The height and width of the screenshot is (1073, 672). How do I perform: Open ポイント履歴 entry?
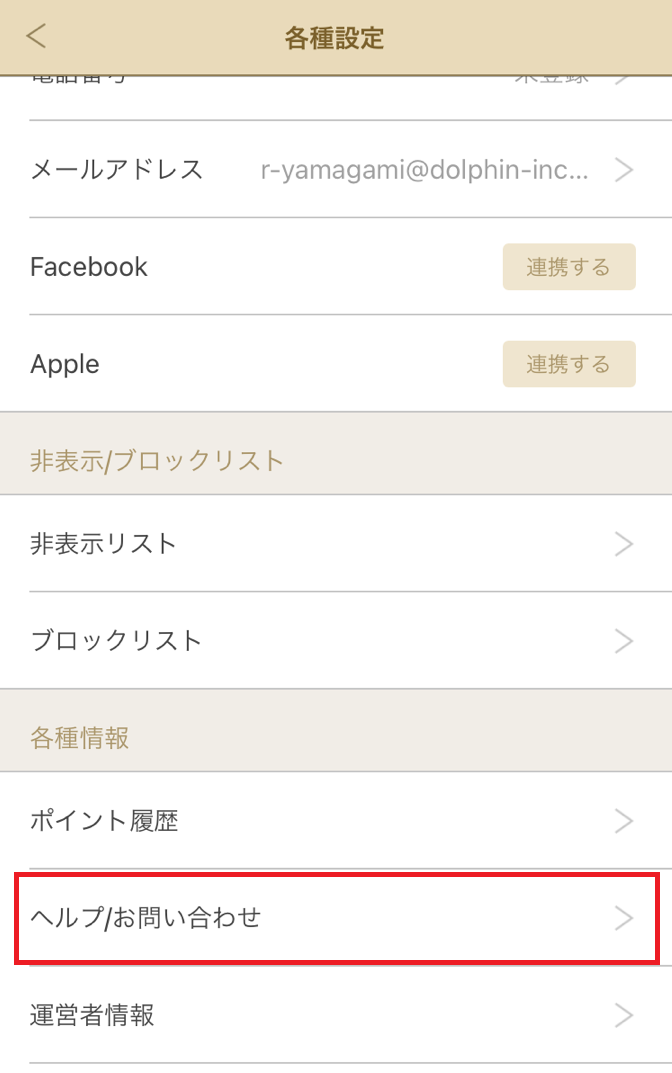coord(336,820)
